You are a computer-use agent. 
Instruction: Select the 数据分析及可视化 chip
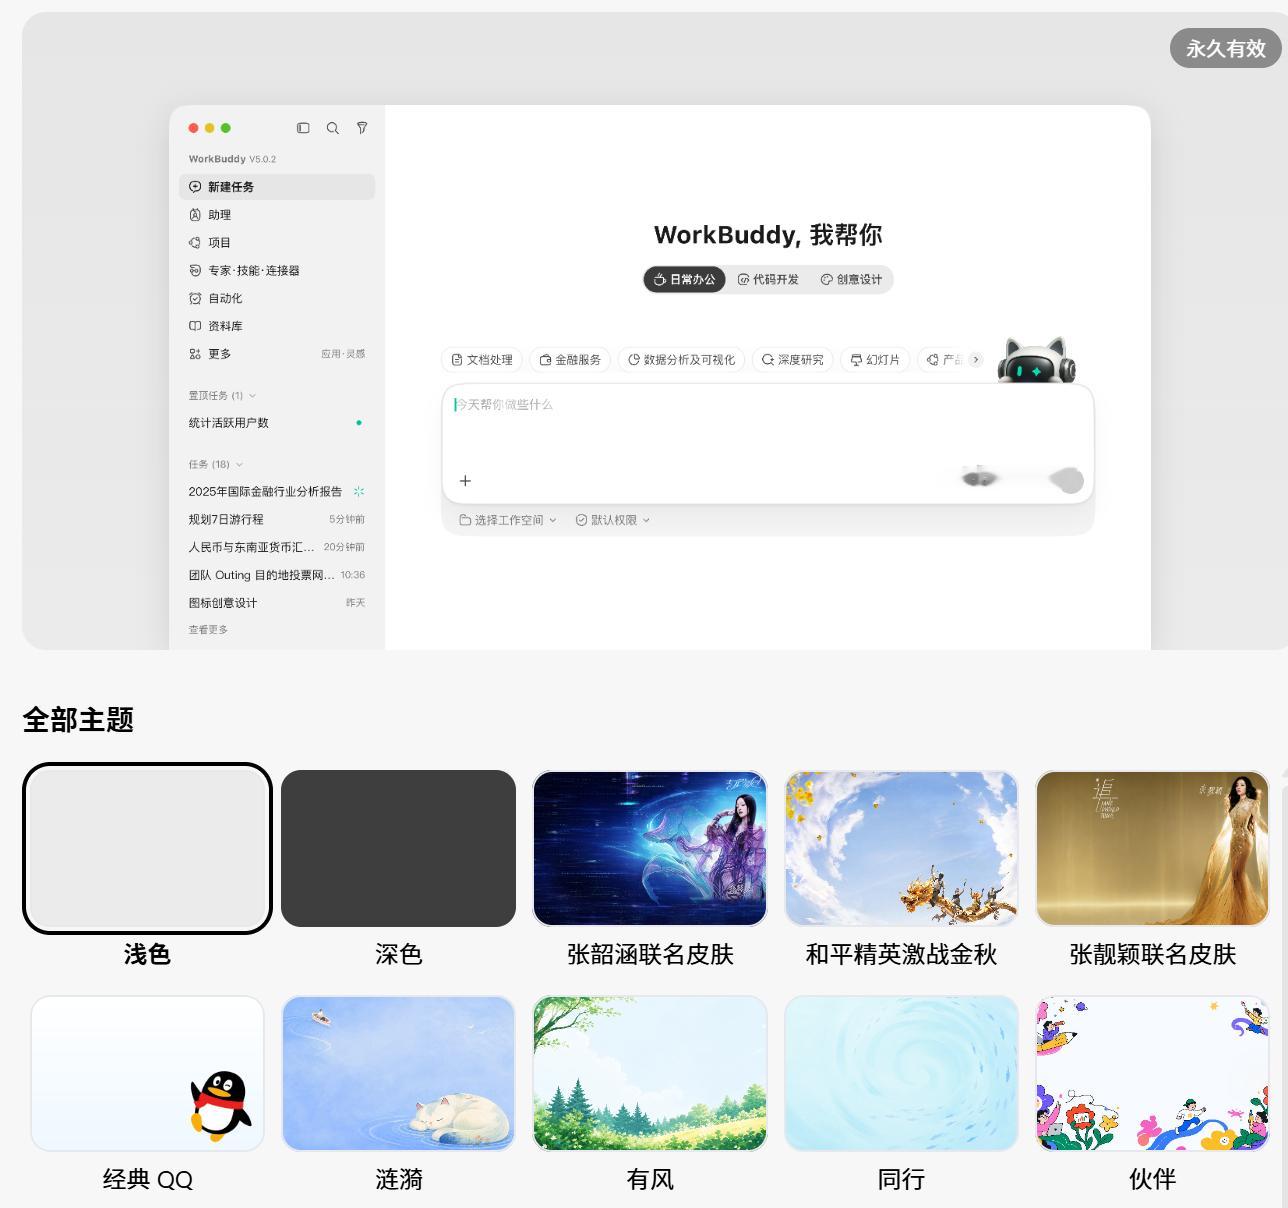pyautogui.click(x=681, y=360)
